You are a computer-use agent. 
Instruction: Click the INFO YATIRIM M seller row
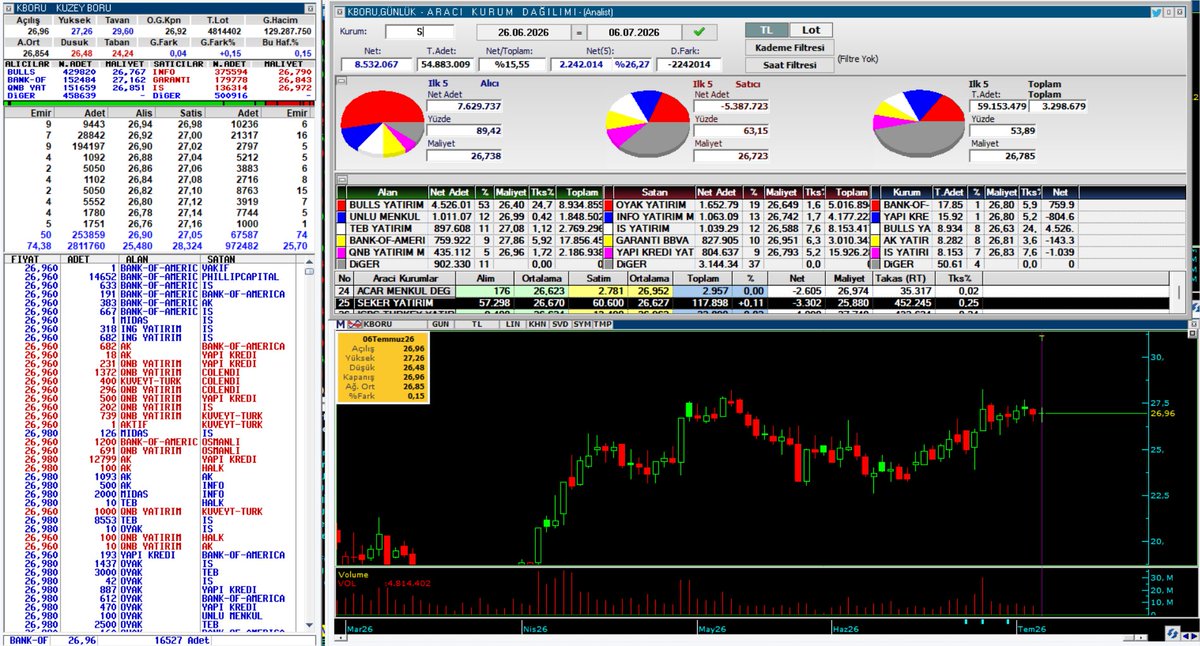736,215
